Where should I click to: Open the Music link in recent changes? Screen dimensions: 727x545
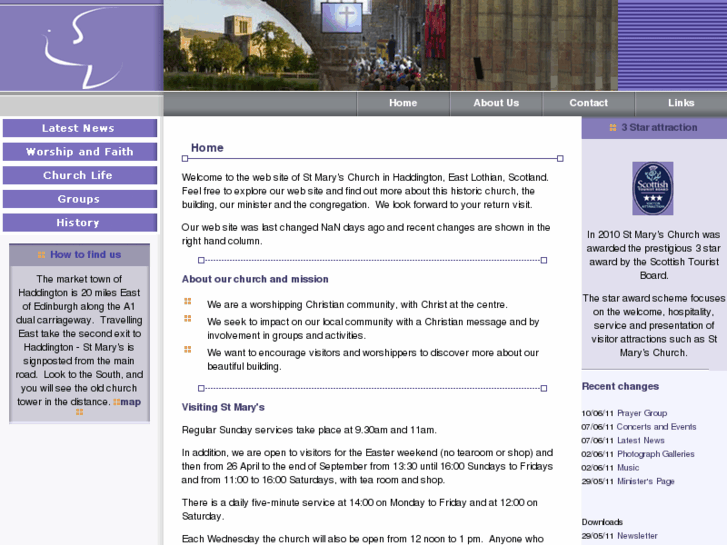point(628,468)
